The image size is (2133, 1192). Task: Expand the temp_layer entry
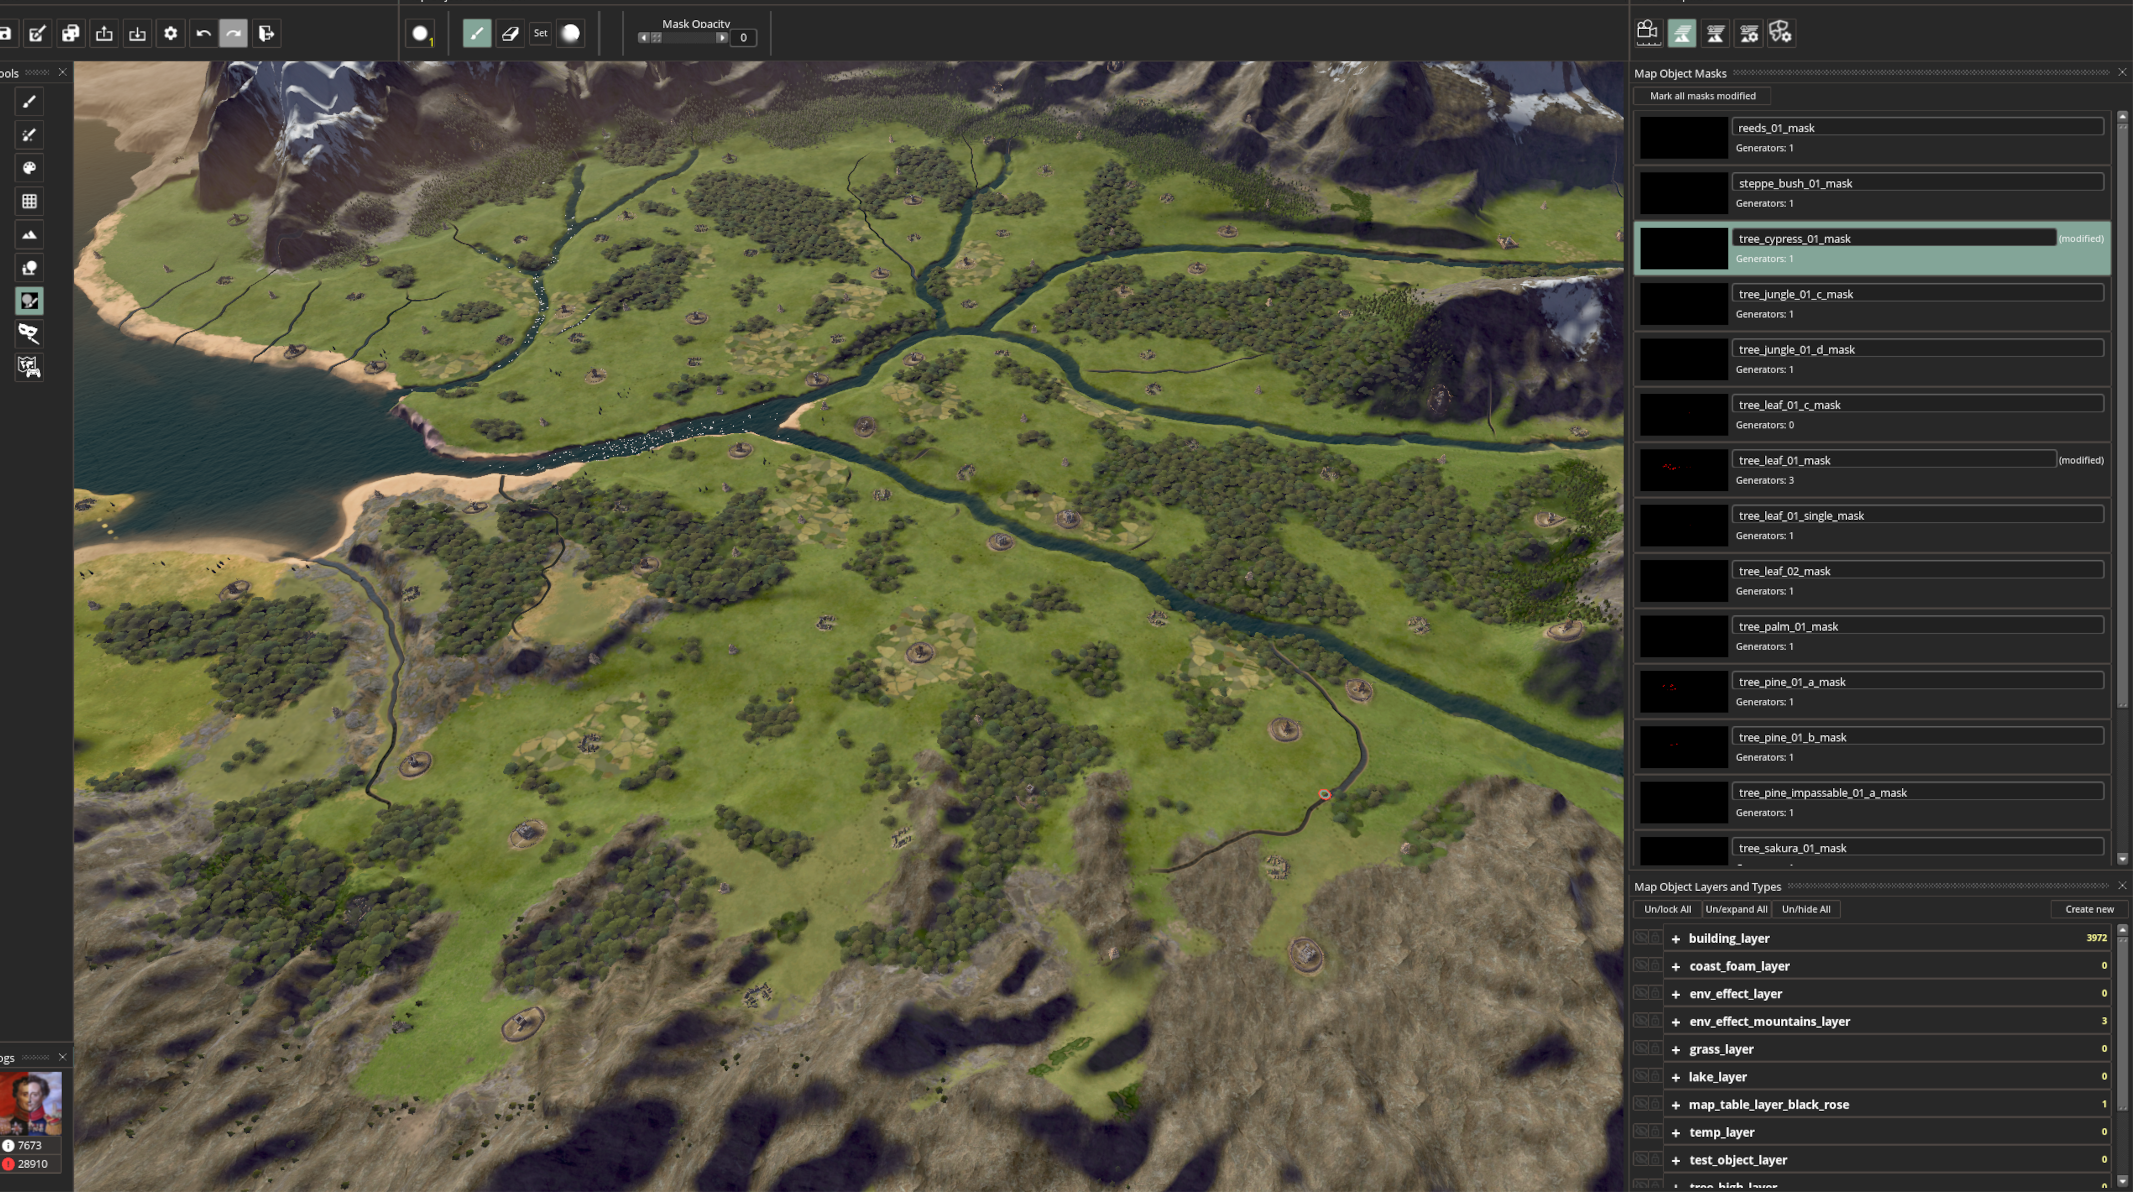1676,1133
